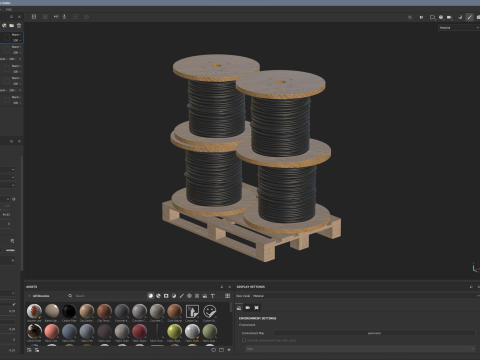This screenshot has width=480, height=360.
Task: Open the view mode dropdown in Display Settings
Action: click(366, 296)
